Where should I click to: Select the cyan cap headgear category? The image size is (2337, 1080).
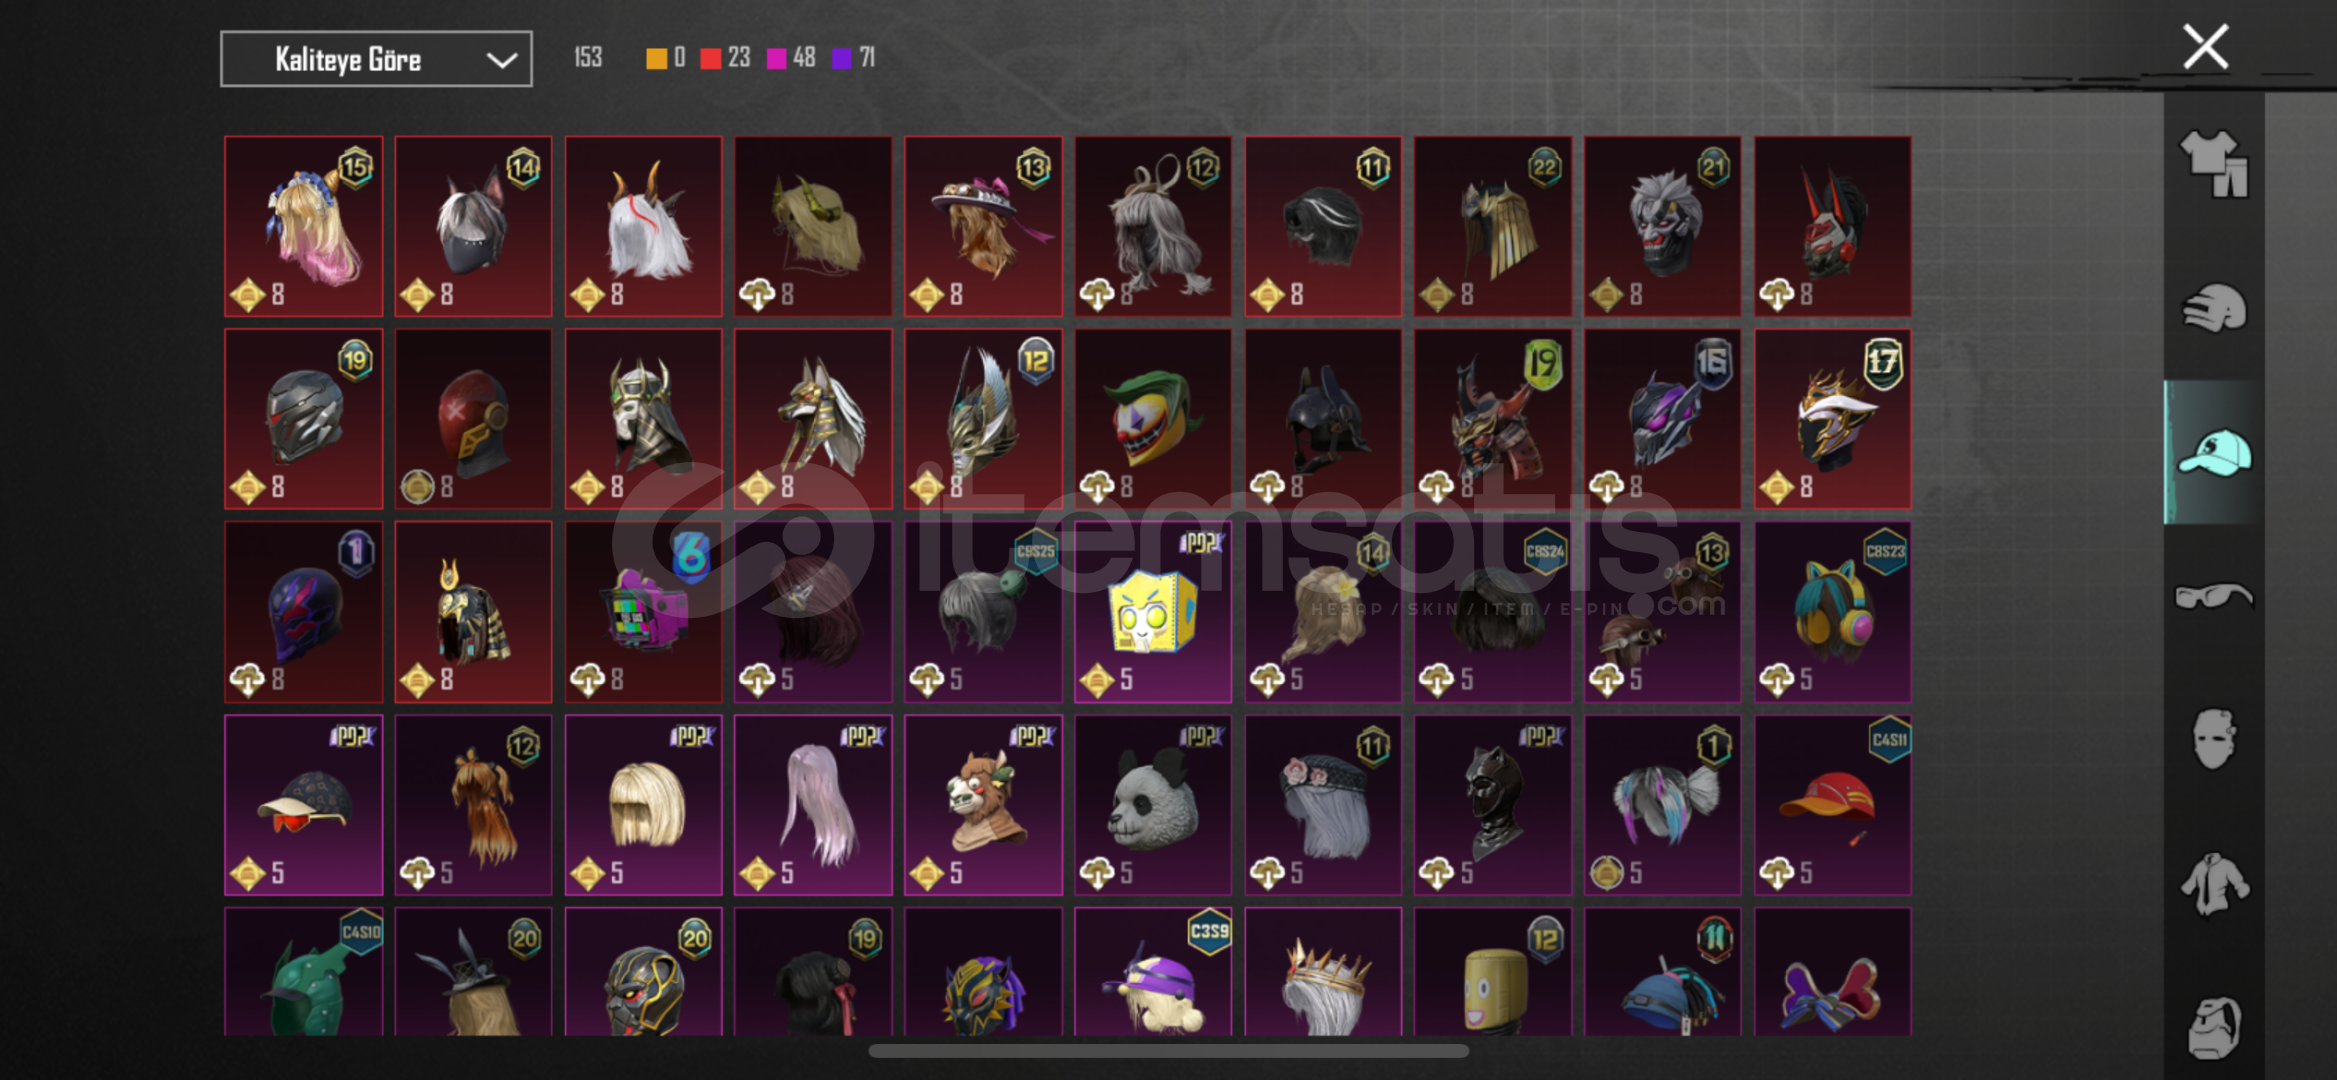point(2214,453)
